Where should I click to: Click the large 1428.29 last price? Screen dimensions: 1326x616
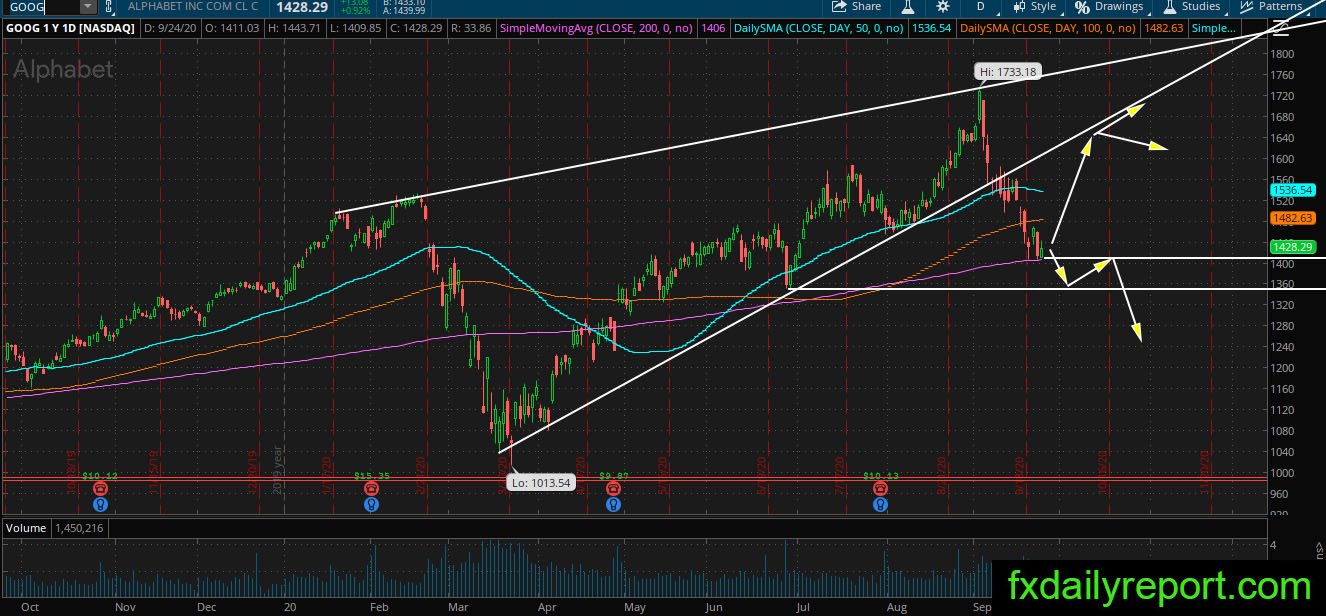click(303, 6)
